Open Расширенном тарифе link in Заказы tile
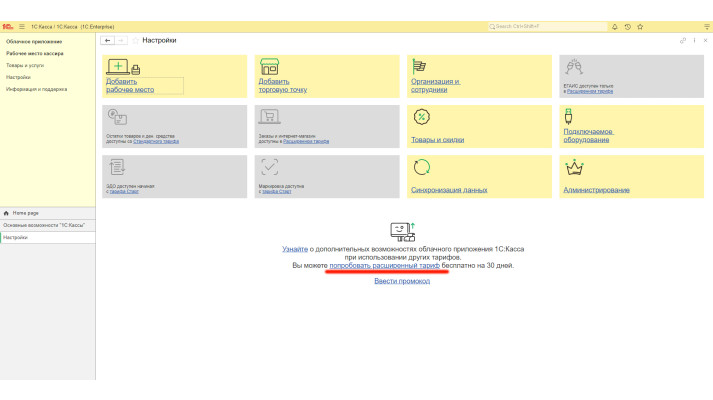Image resolution: width=713 pixels, height=400 pixels. [306, 141]
